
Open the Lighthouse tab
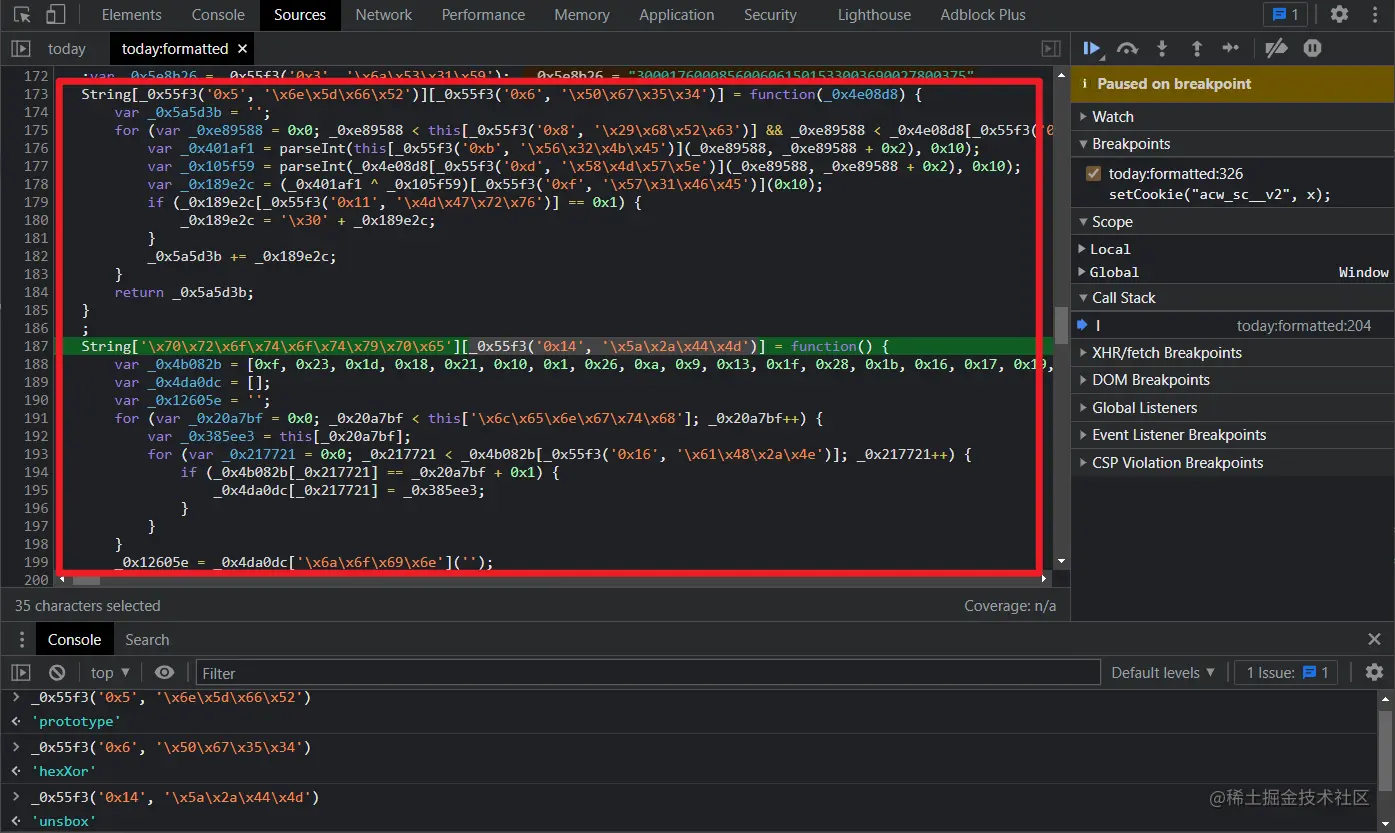coord(874,15)
